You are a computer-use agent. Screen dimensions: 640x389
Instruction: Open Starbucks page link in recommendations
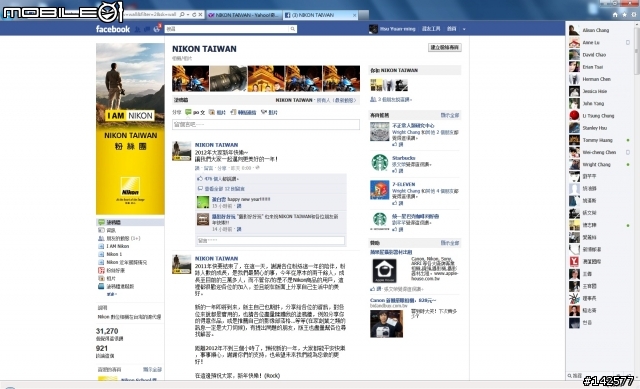(x=404, y=158)
